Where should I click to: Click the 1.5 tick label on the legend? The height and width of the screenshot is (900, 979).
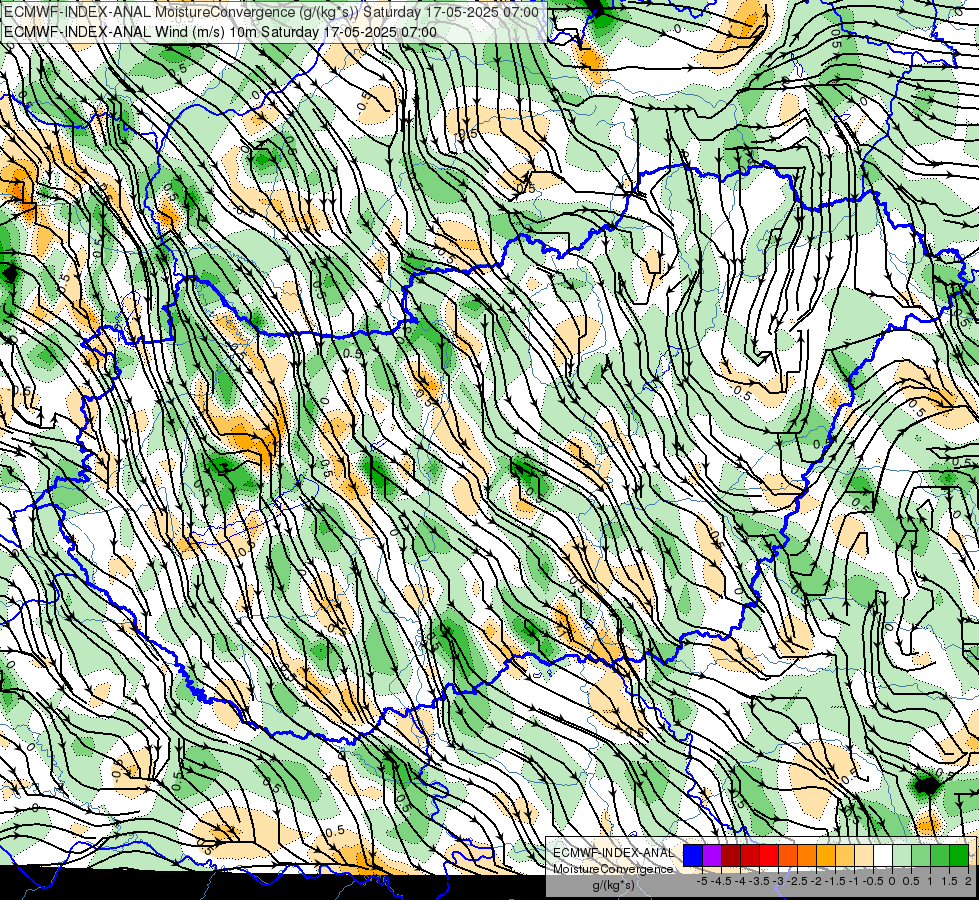coord(948,881)
